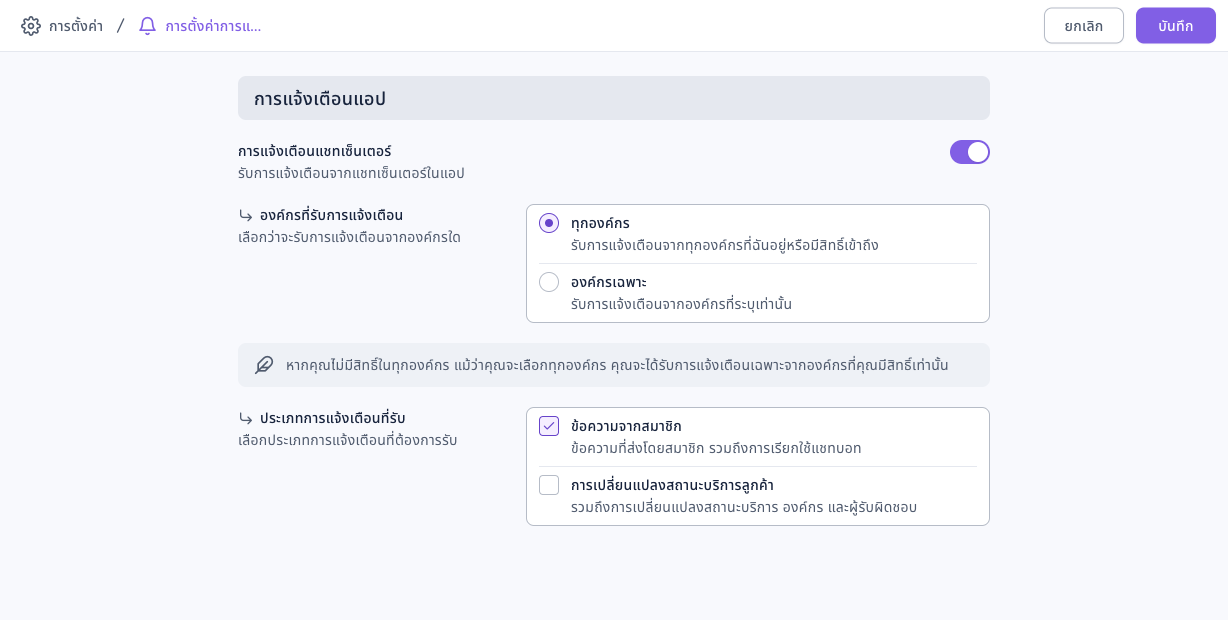Open the การตั้งค่า breadcrumb link
The image size is (1228, 620).
click(x=76, y=26)
